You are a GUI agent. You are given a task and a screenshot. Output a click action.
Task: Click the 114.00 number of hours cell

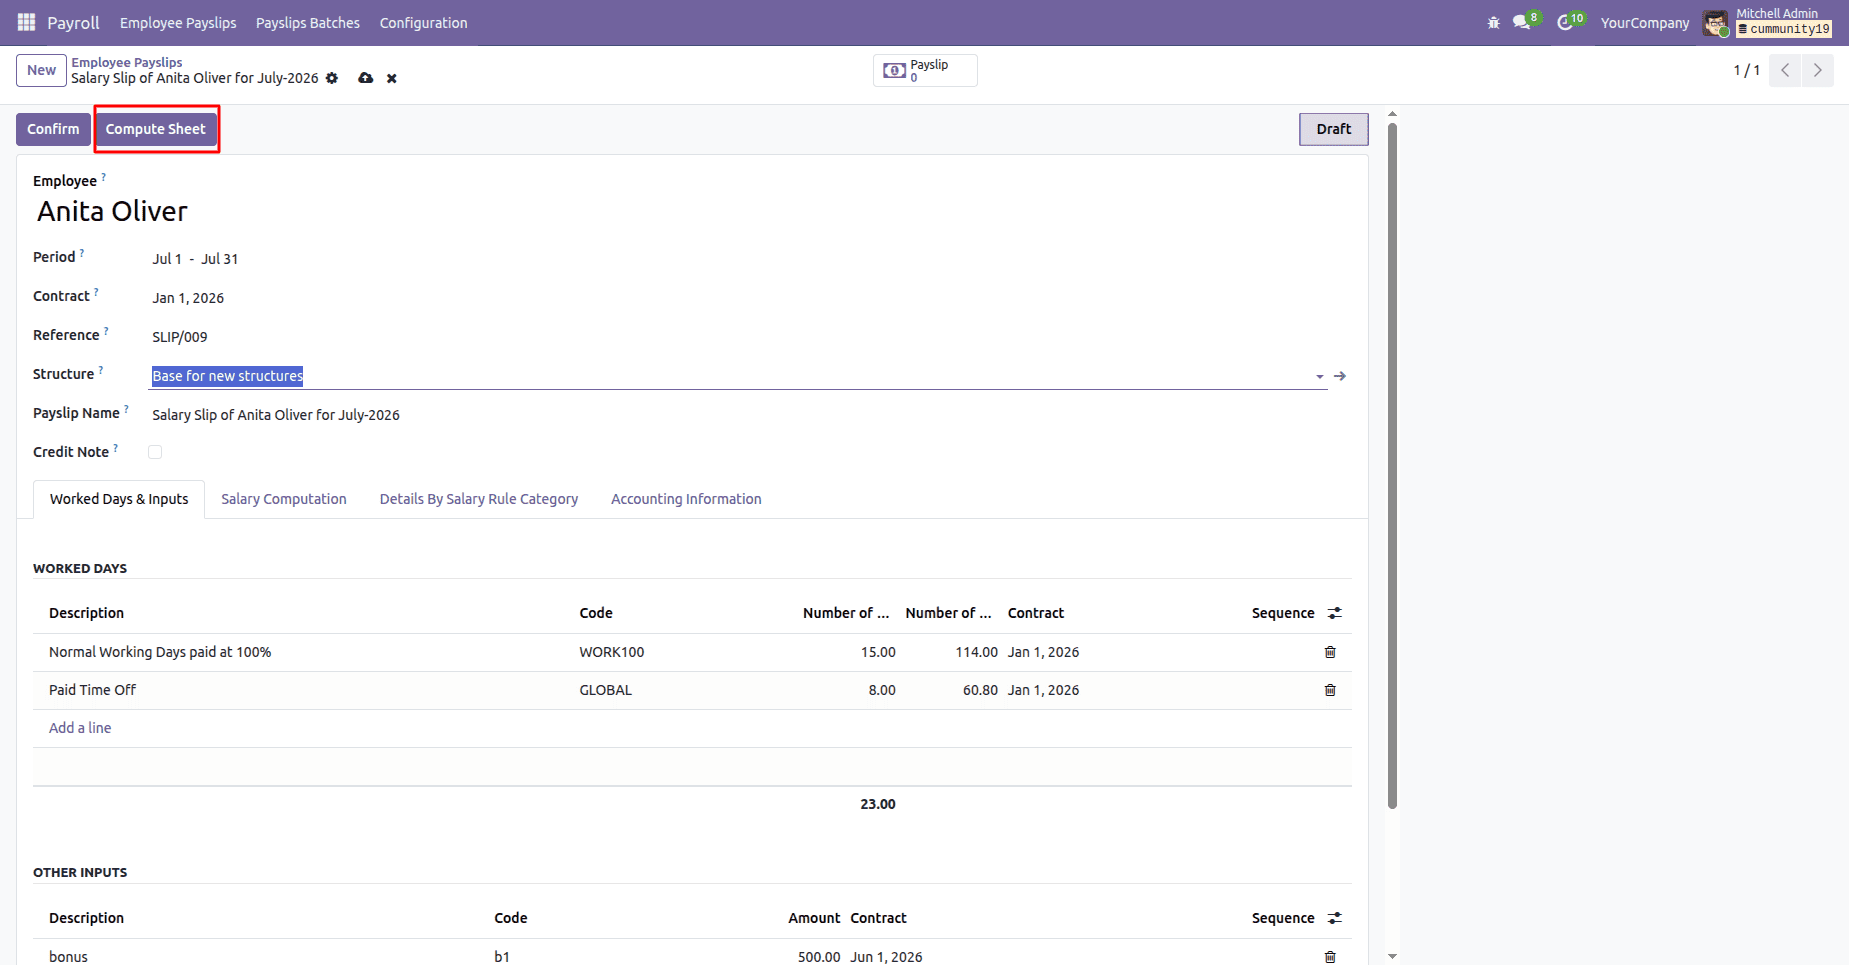[x=976, y=652]
